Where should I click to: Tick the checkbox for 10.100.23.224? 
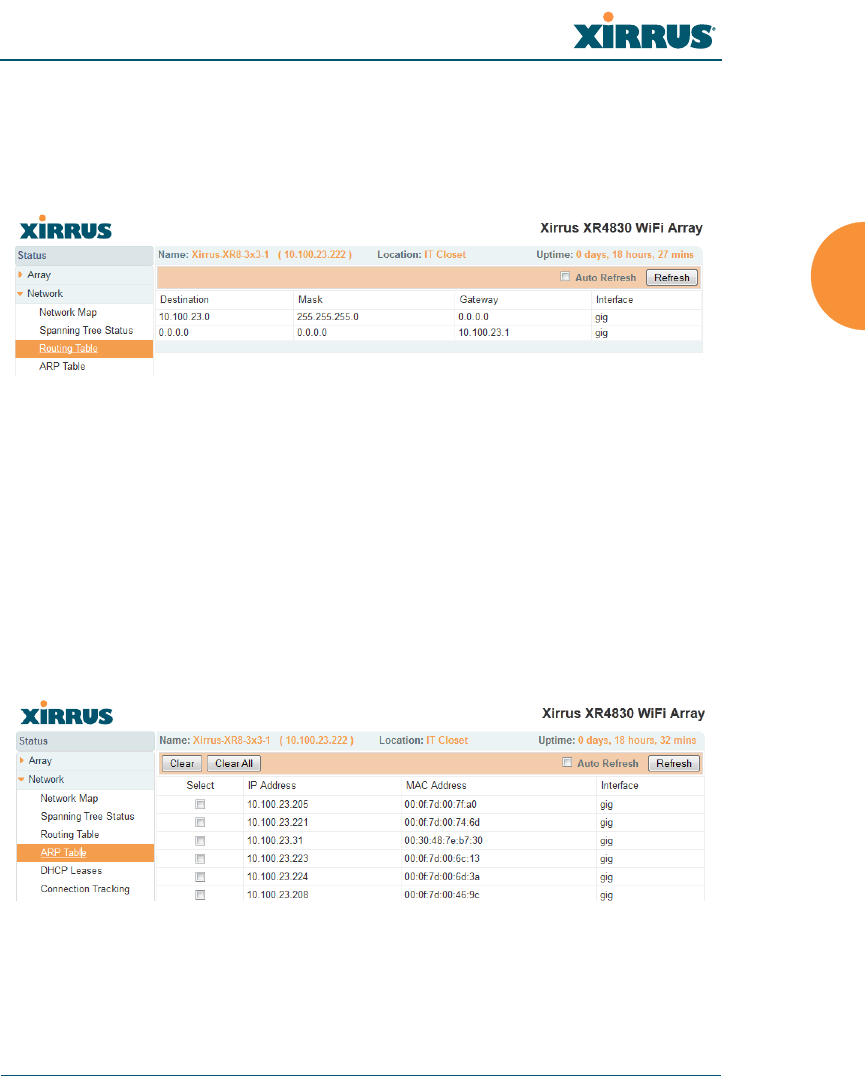(200, 877)
